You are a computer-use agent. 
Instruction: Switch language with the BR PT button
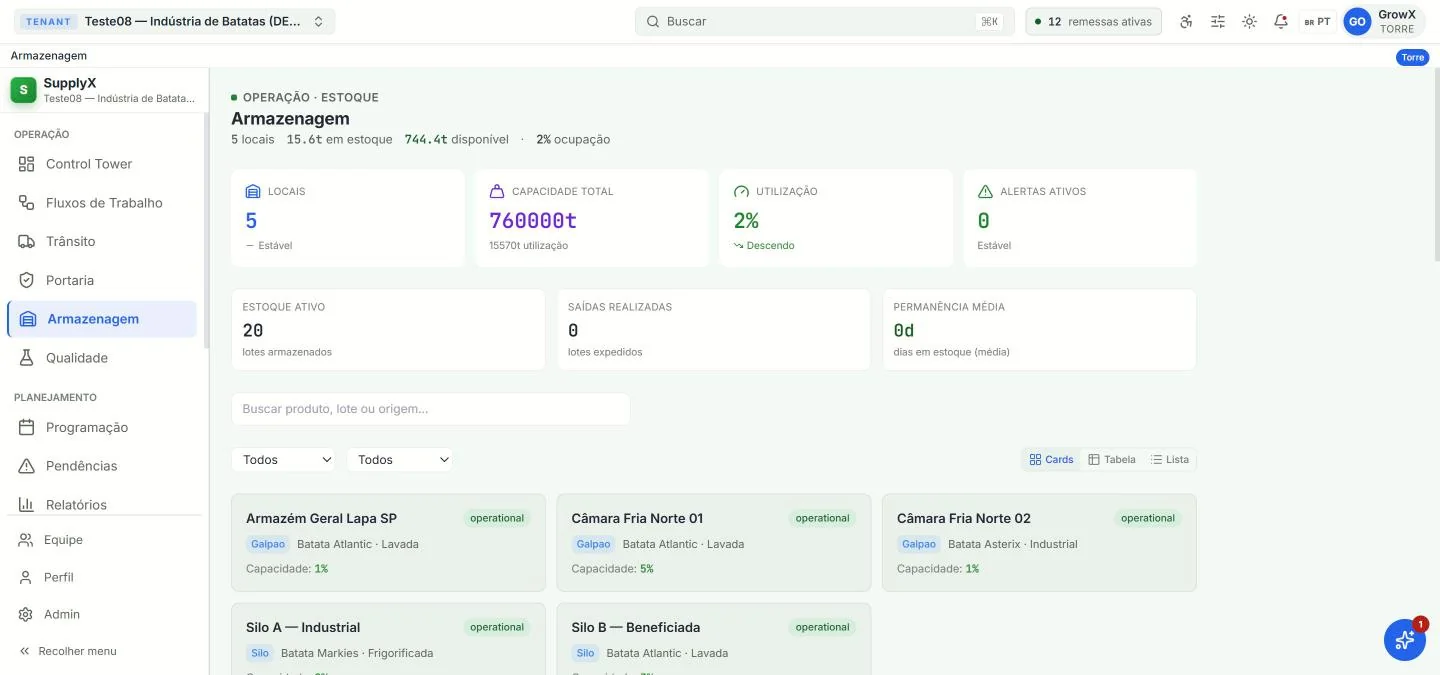pyautogui.click(x=1317, y=21)
